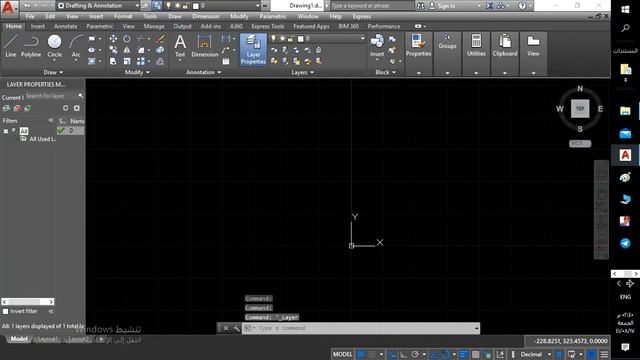Open the View panel in ribbon
Screen dimensions: 640x360
[533, 45]
